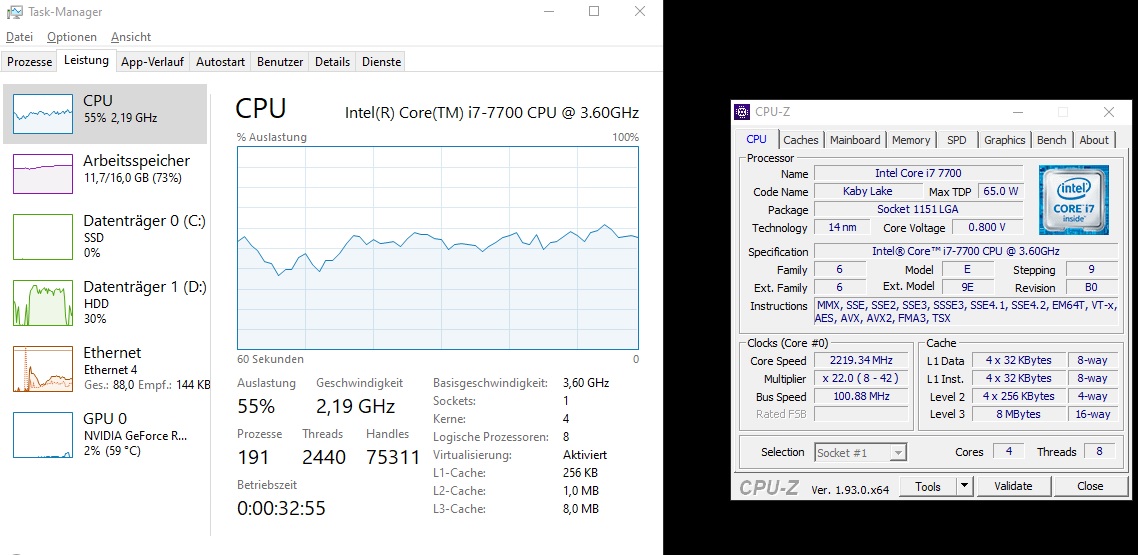Screen dimensions: 1138x555
Task: Click the CPU utilization graph area
Action: pos(438,248)
